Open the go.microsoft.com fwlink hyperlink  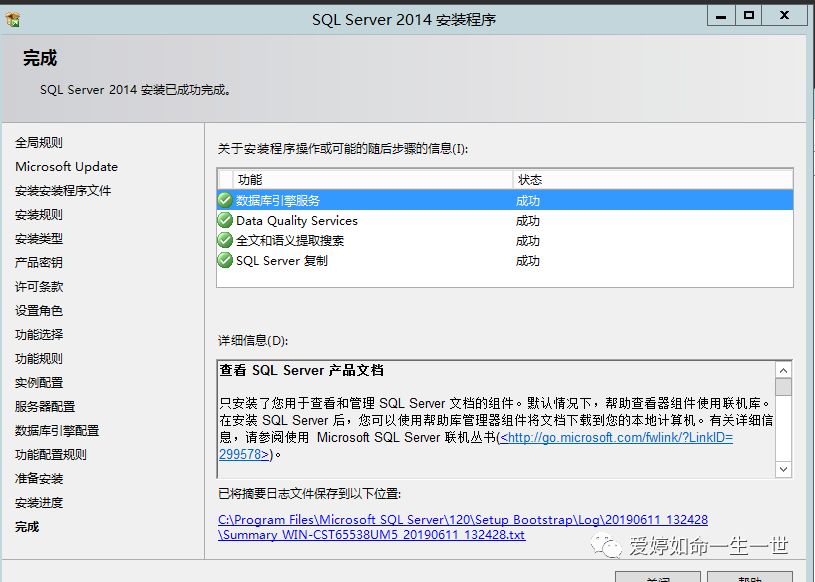(616, 438)
